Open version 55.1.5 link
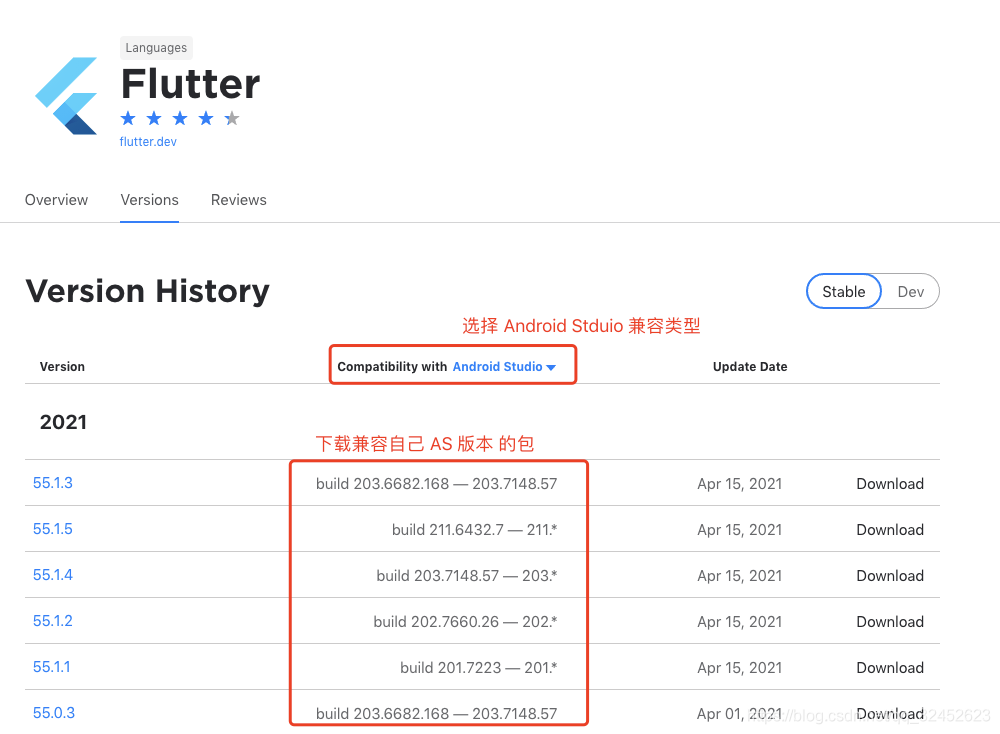The width and height of the screenshot is (1000, 734). 52,529
